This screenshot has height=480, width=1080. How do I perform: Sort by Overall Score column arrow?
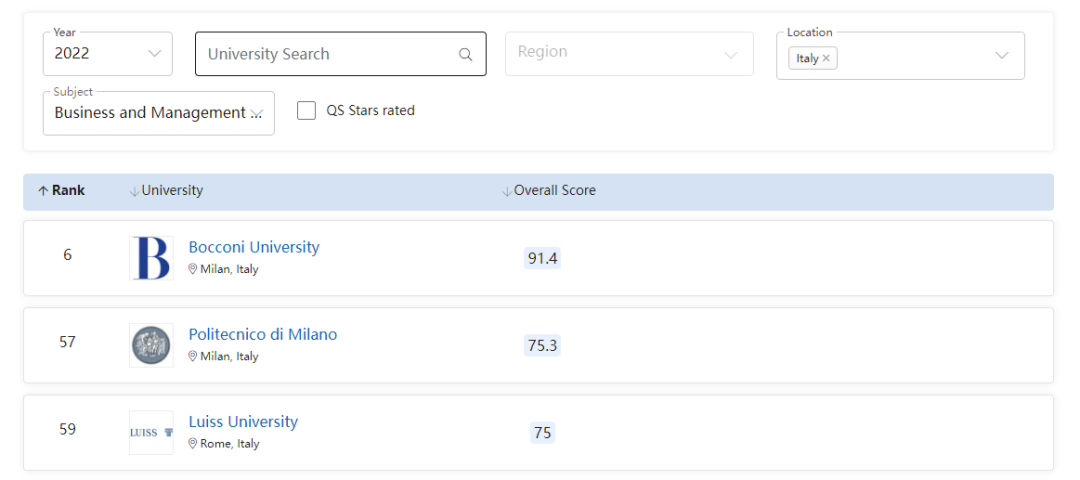[x=508, y=191]
